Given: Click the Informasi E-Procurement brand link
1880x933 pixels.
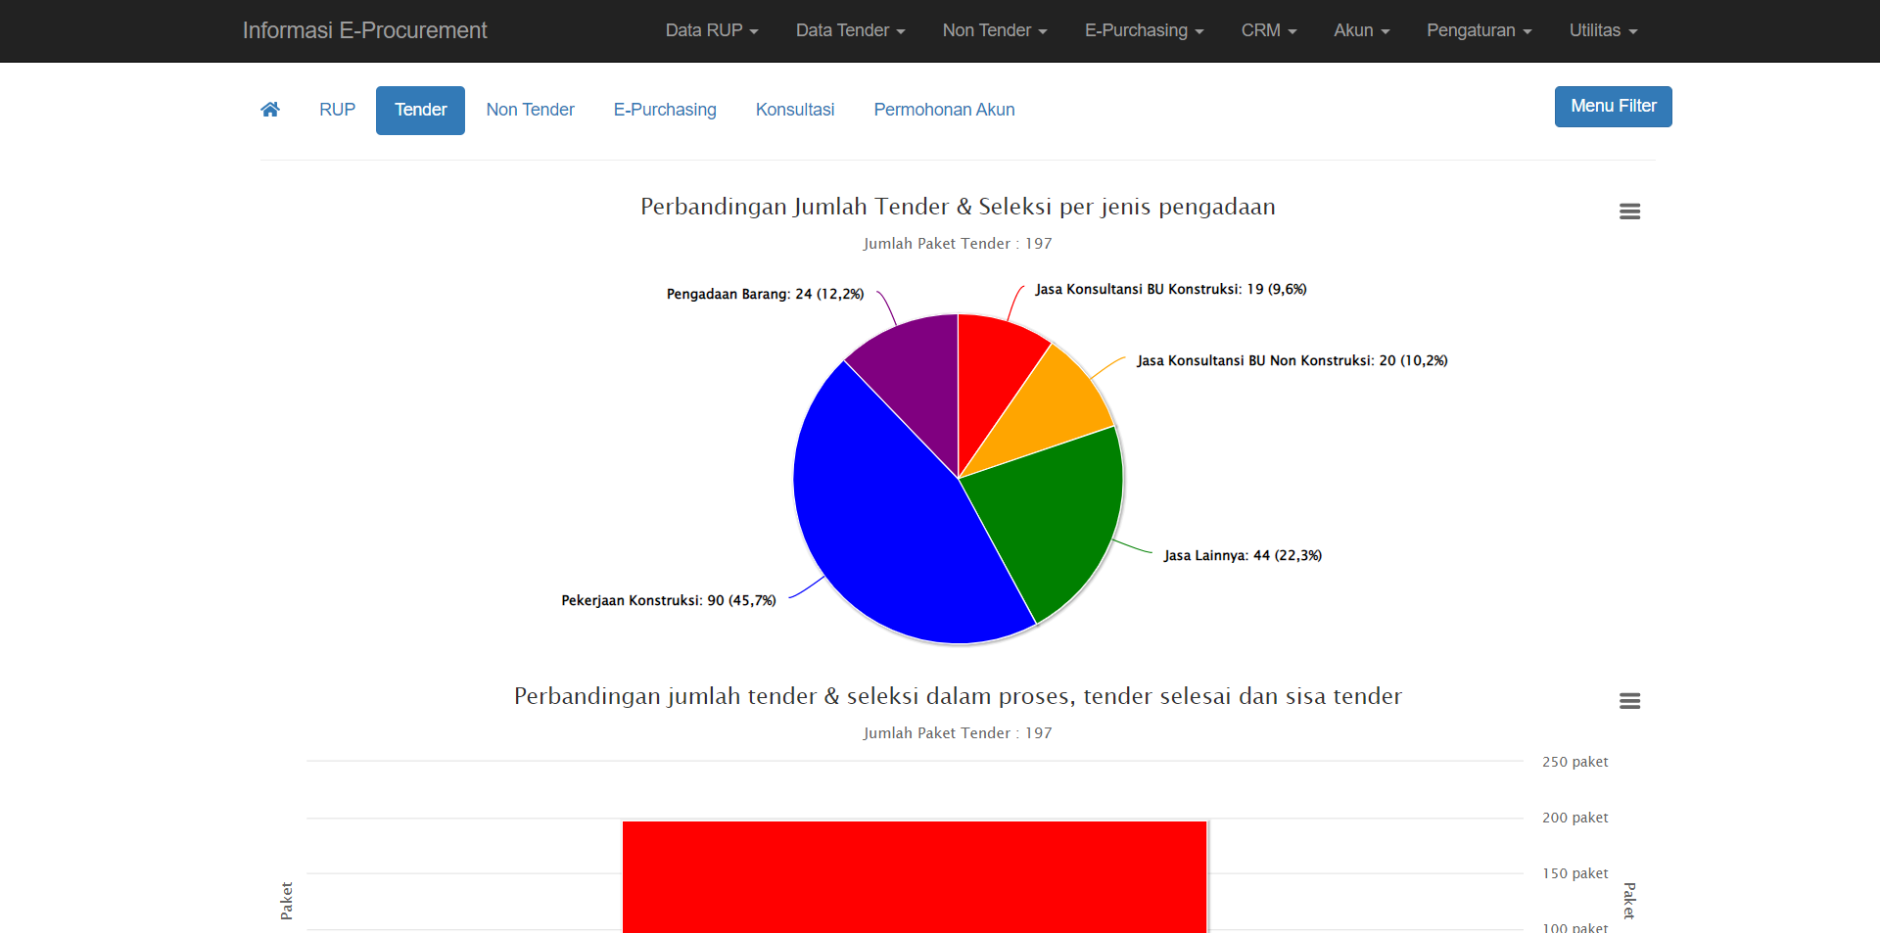Looking at the screenshot, I should tap(364, 30).
